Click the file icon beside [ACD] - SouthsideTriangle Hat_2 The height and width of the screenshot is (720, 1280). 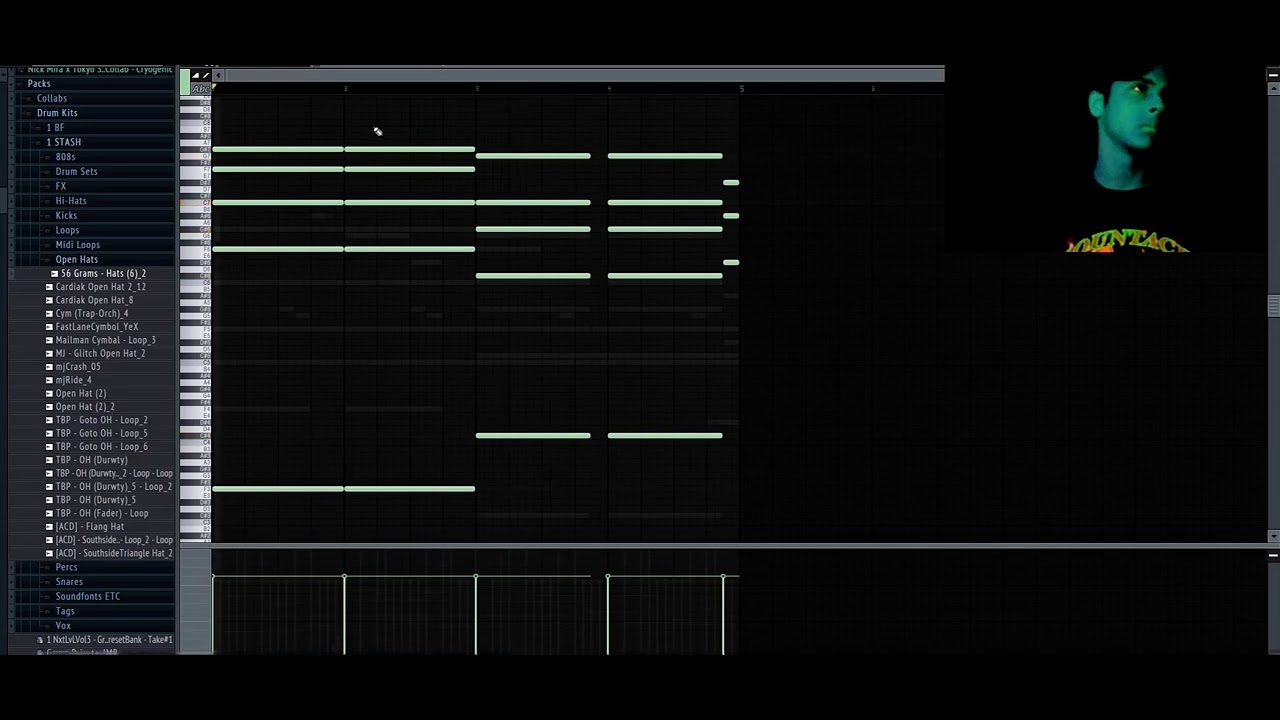49,553
